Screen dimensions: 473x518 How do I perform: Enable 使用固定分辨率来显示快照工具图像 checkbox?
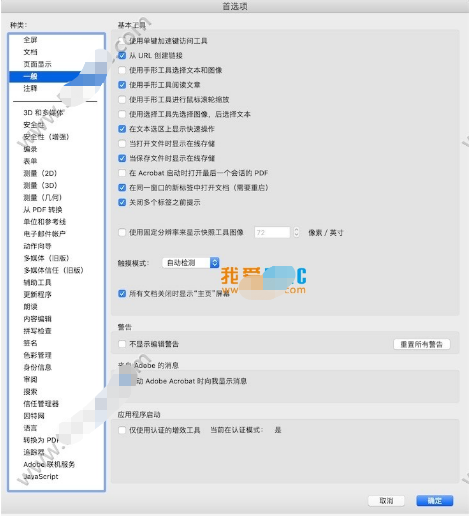tap(122, 233)
